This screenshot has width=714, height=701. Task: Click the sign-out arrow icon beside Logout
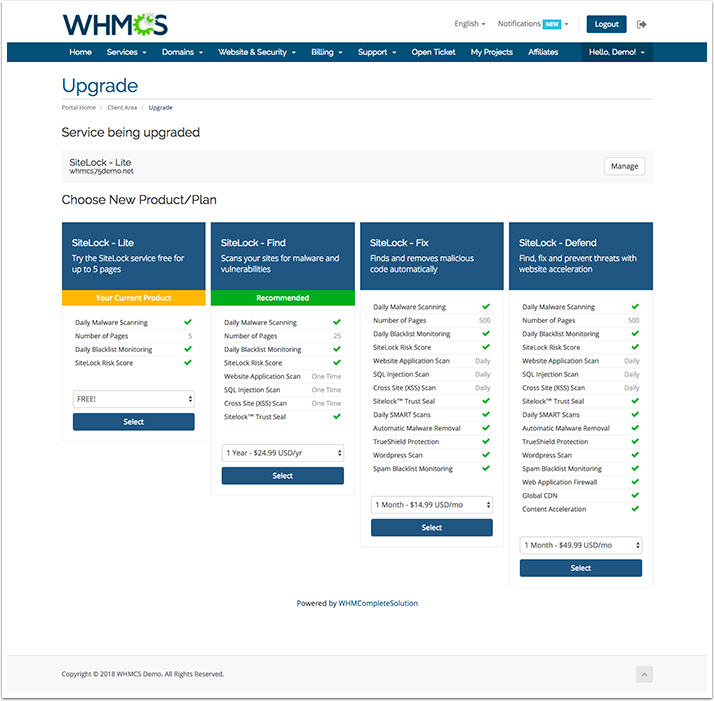641,24
